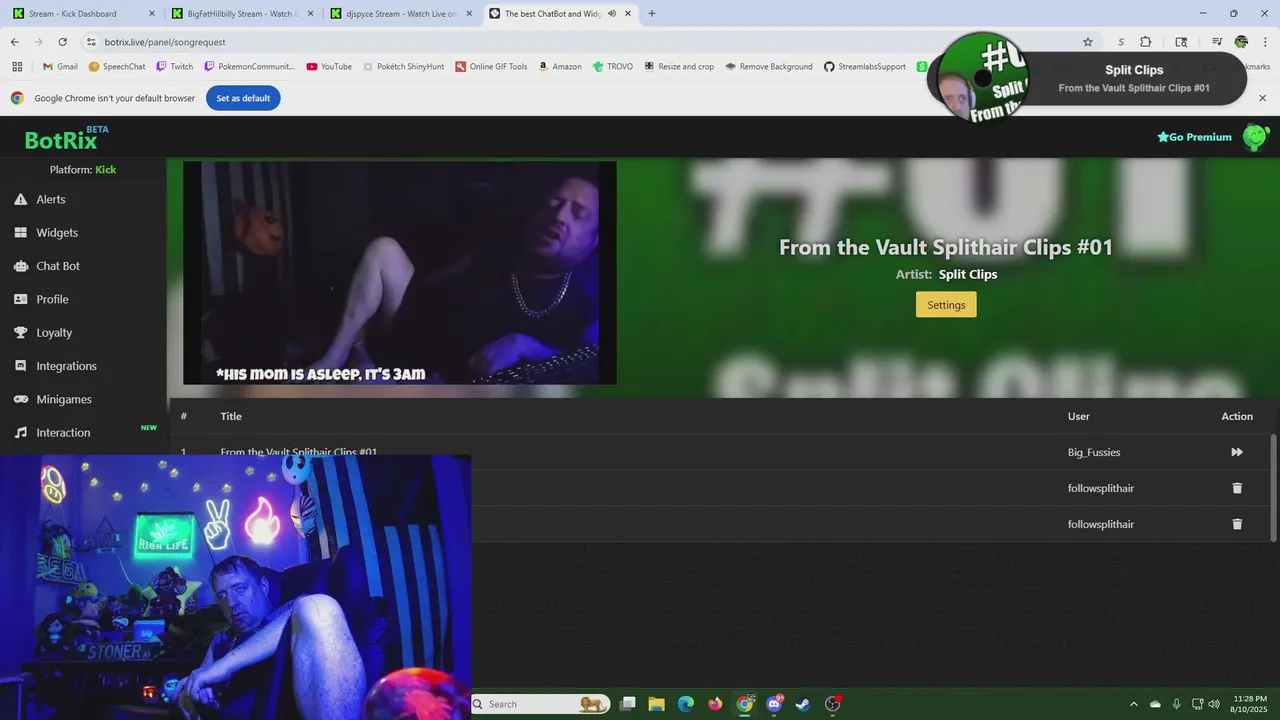Mute the BotRix tab audio indicator

[611, 14]
